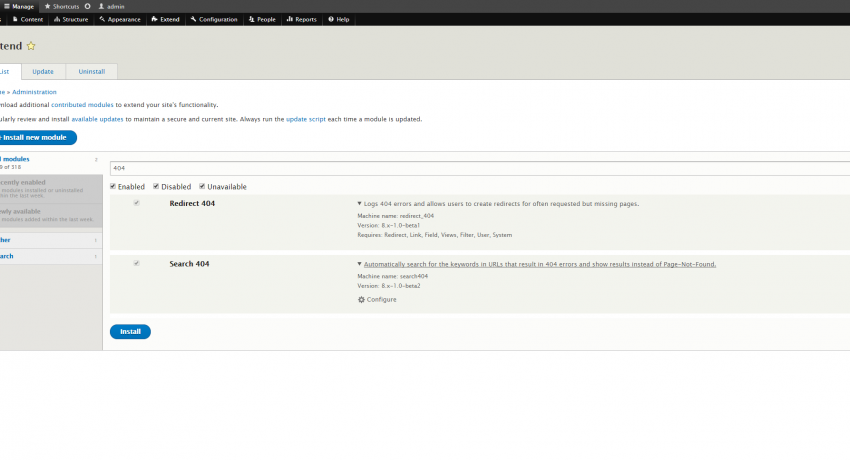Click the 'Machine name: search404' text
Image resolution: width=850 pixels, height=460 pixels.
point(392,276)
